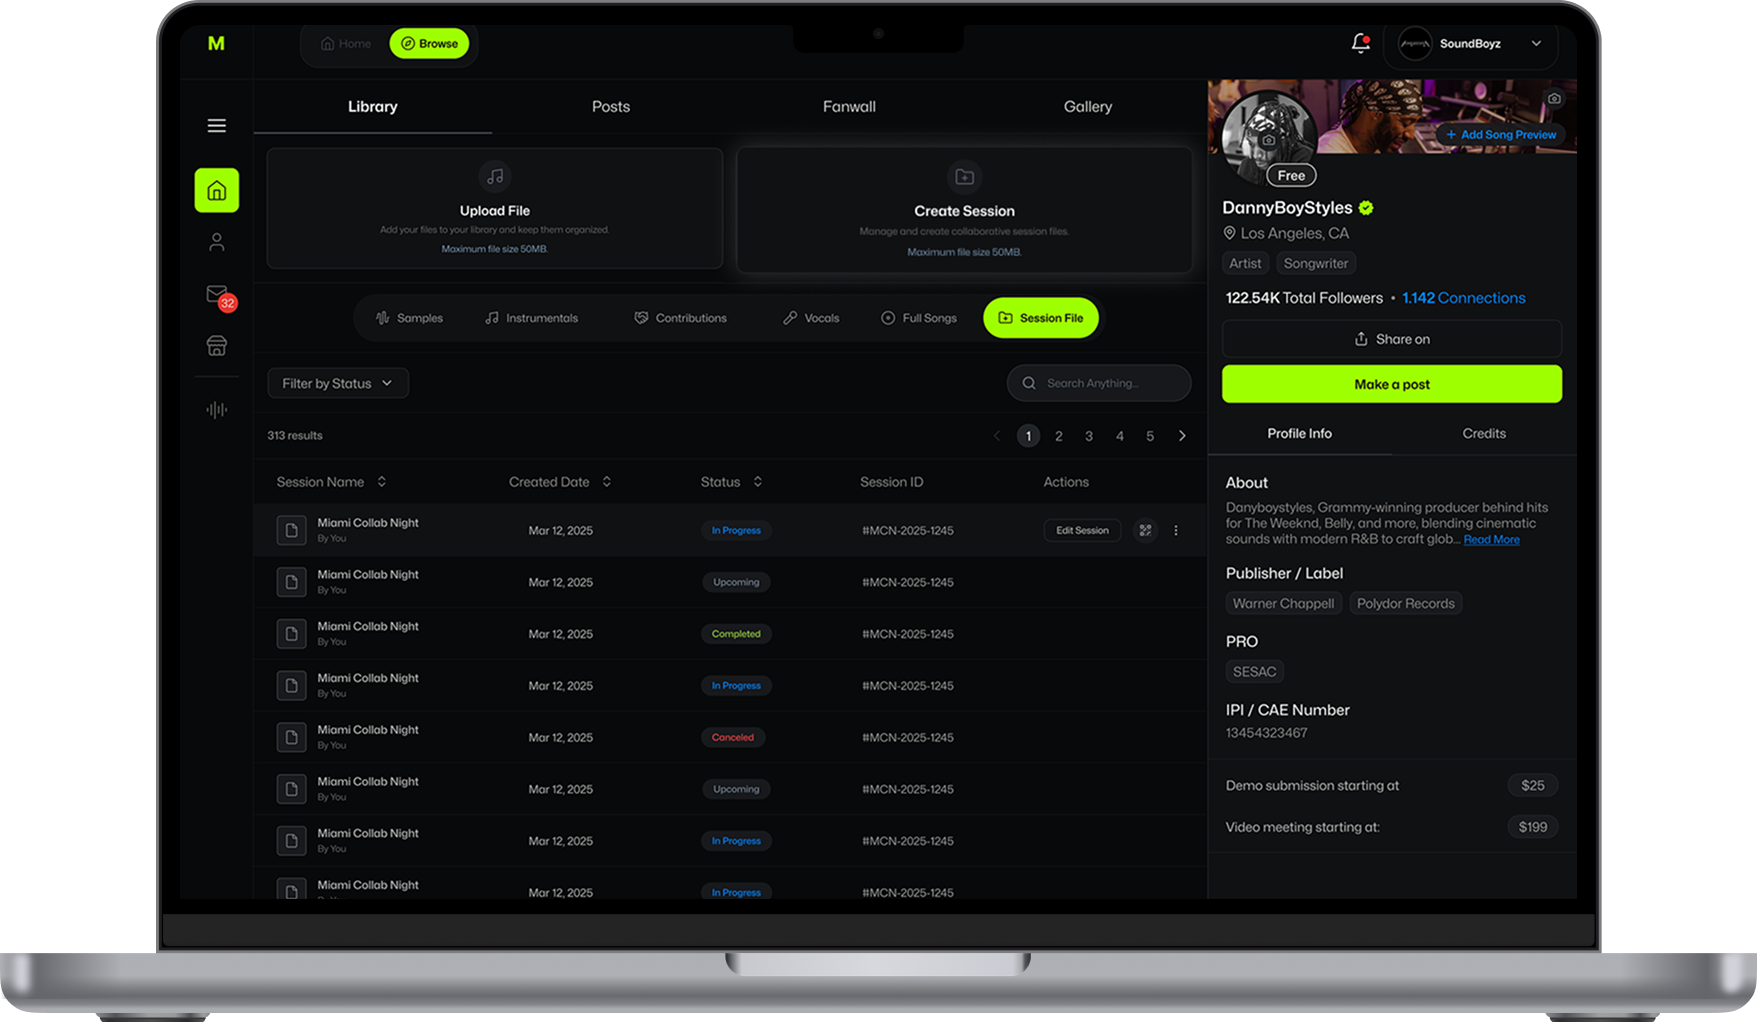Open the Credits tab

(1483, 434)
